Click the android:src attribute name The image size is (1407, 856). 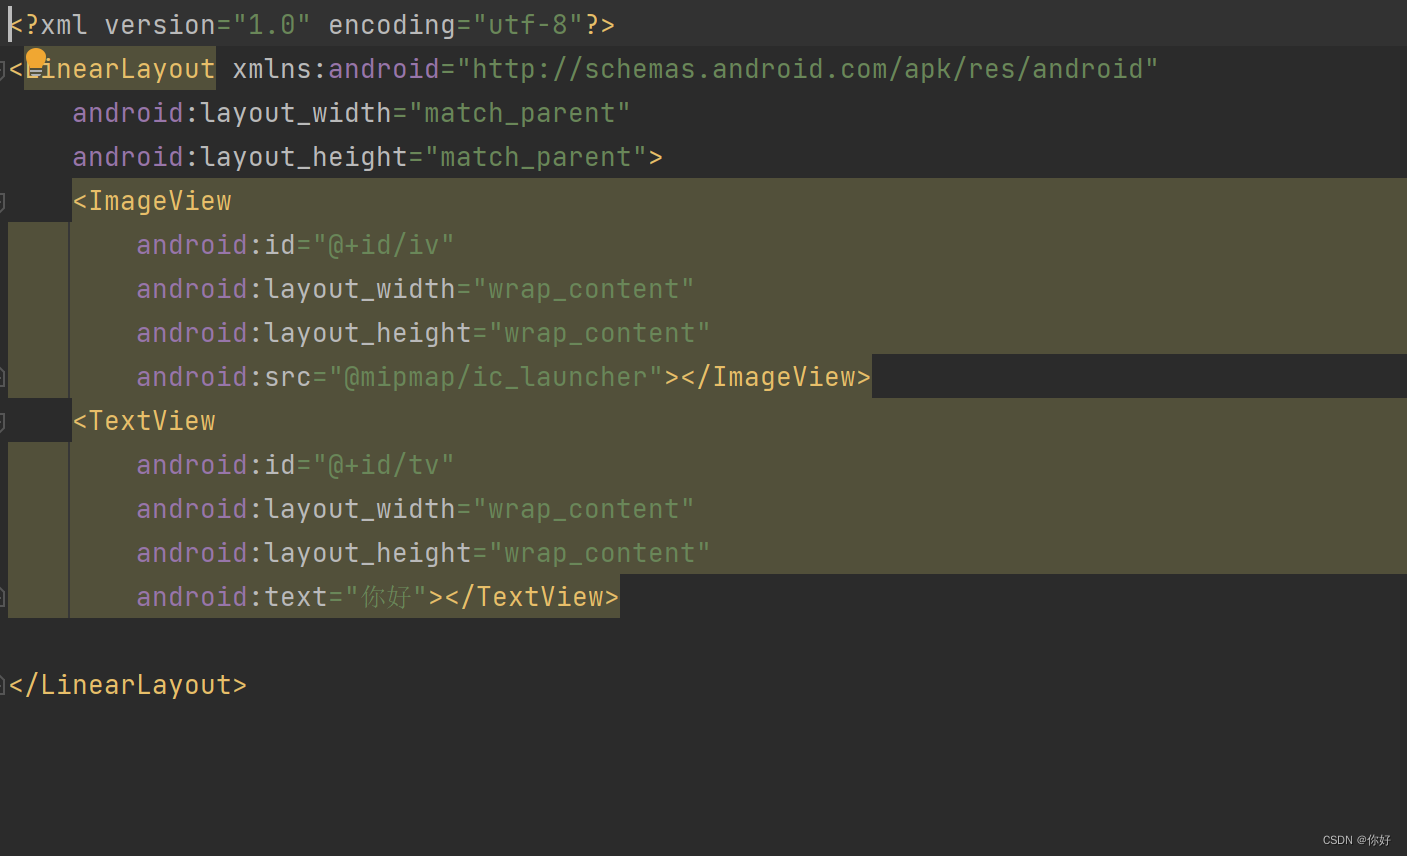pyautogui.click(x=224, y=377)
